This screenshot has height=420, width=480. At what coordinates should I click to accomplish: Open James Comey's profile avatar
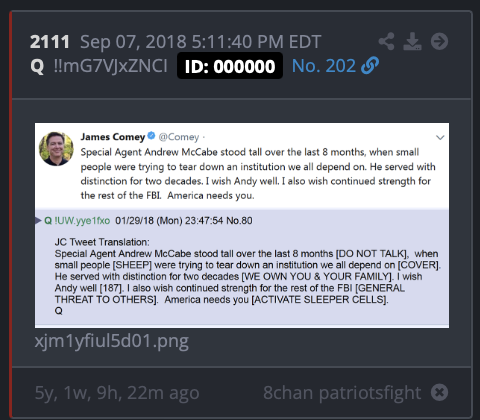[x=56, y=149]
